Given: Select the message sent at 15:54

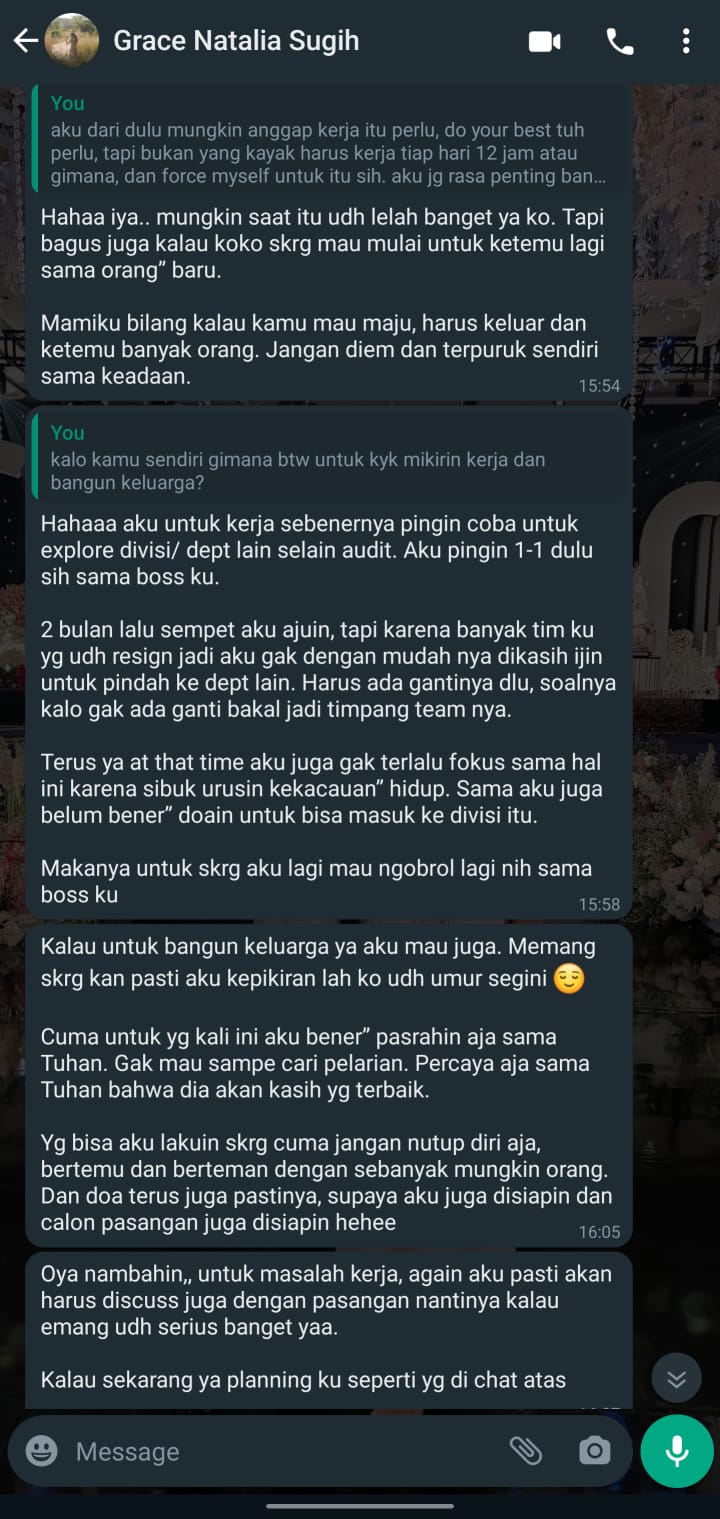Looking at the screenshot, I should (x=329, y=240).
